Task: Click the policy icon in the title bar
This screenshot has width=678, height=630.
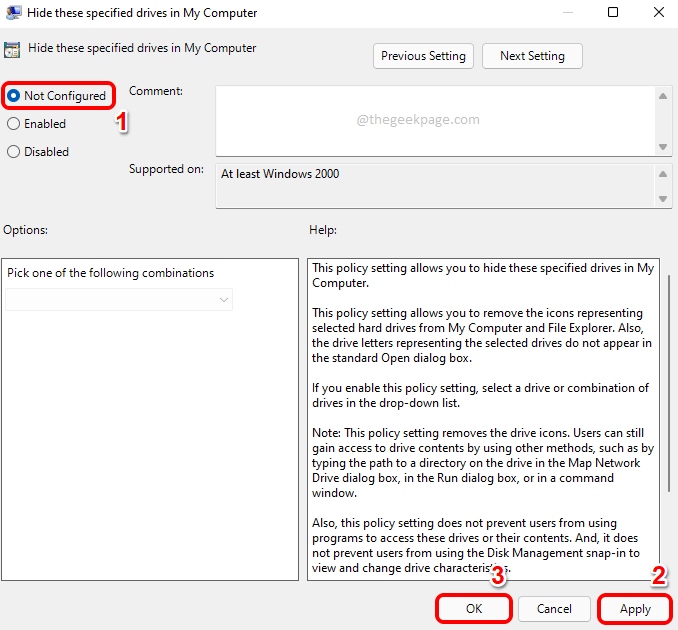Action: click(x=12, y=13)
